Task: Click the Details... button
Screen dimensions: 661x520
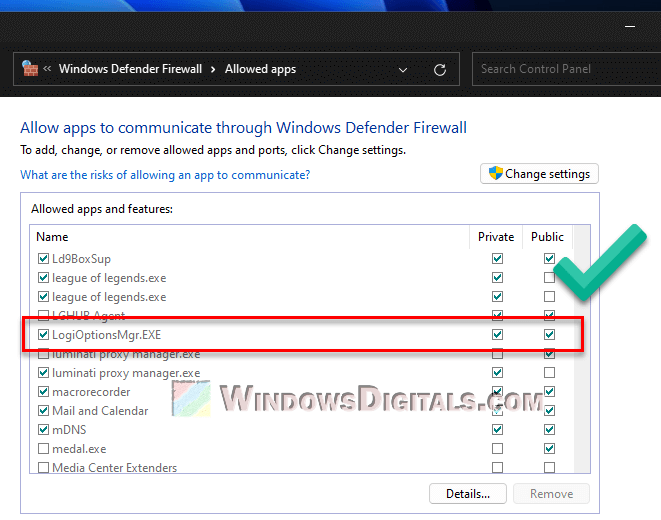Action: click(x=468, y=493)
